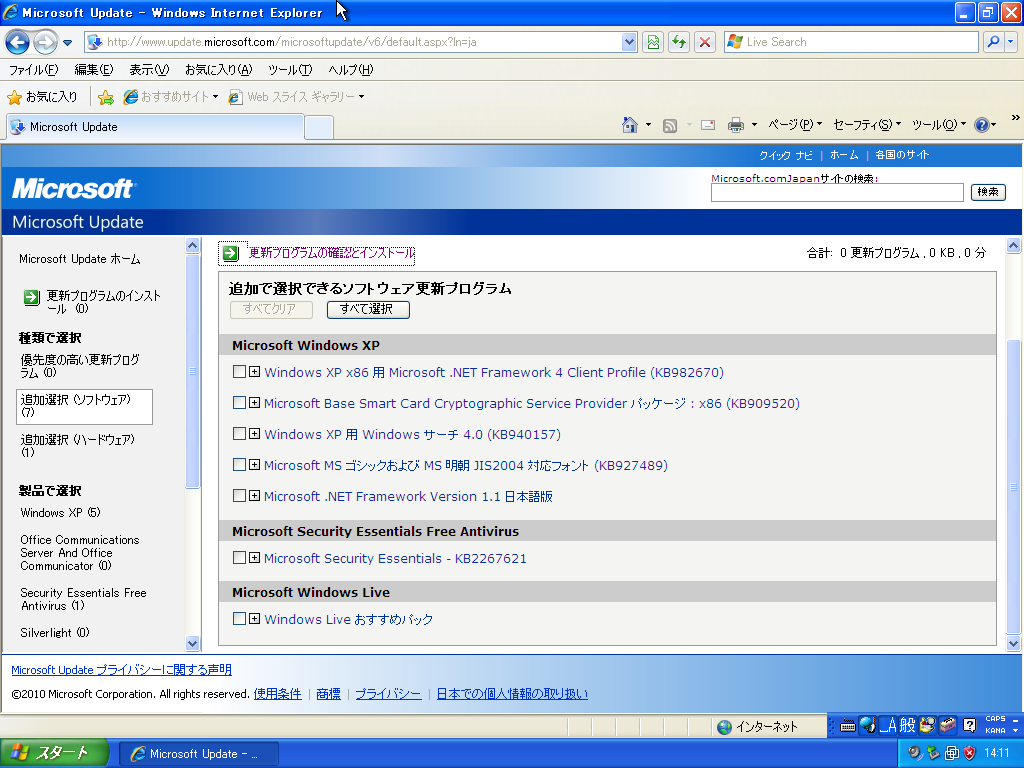Click the Read mail envelope icon
Image resolution: width=1024 pixels, height=768 pixels.
pos(708,125)
